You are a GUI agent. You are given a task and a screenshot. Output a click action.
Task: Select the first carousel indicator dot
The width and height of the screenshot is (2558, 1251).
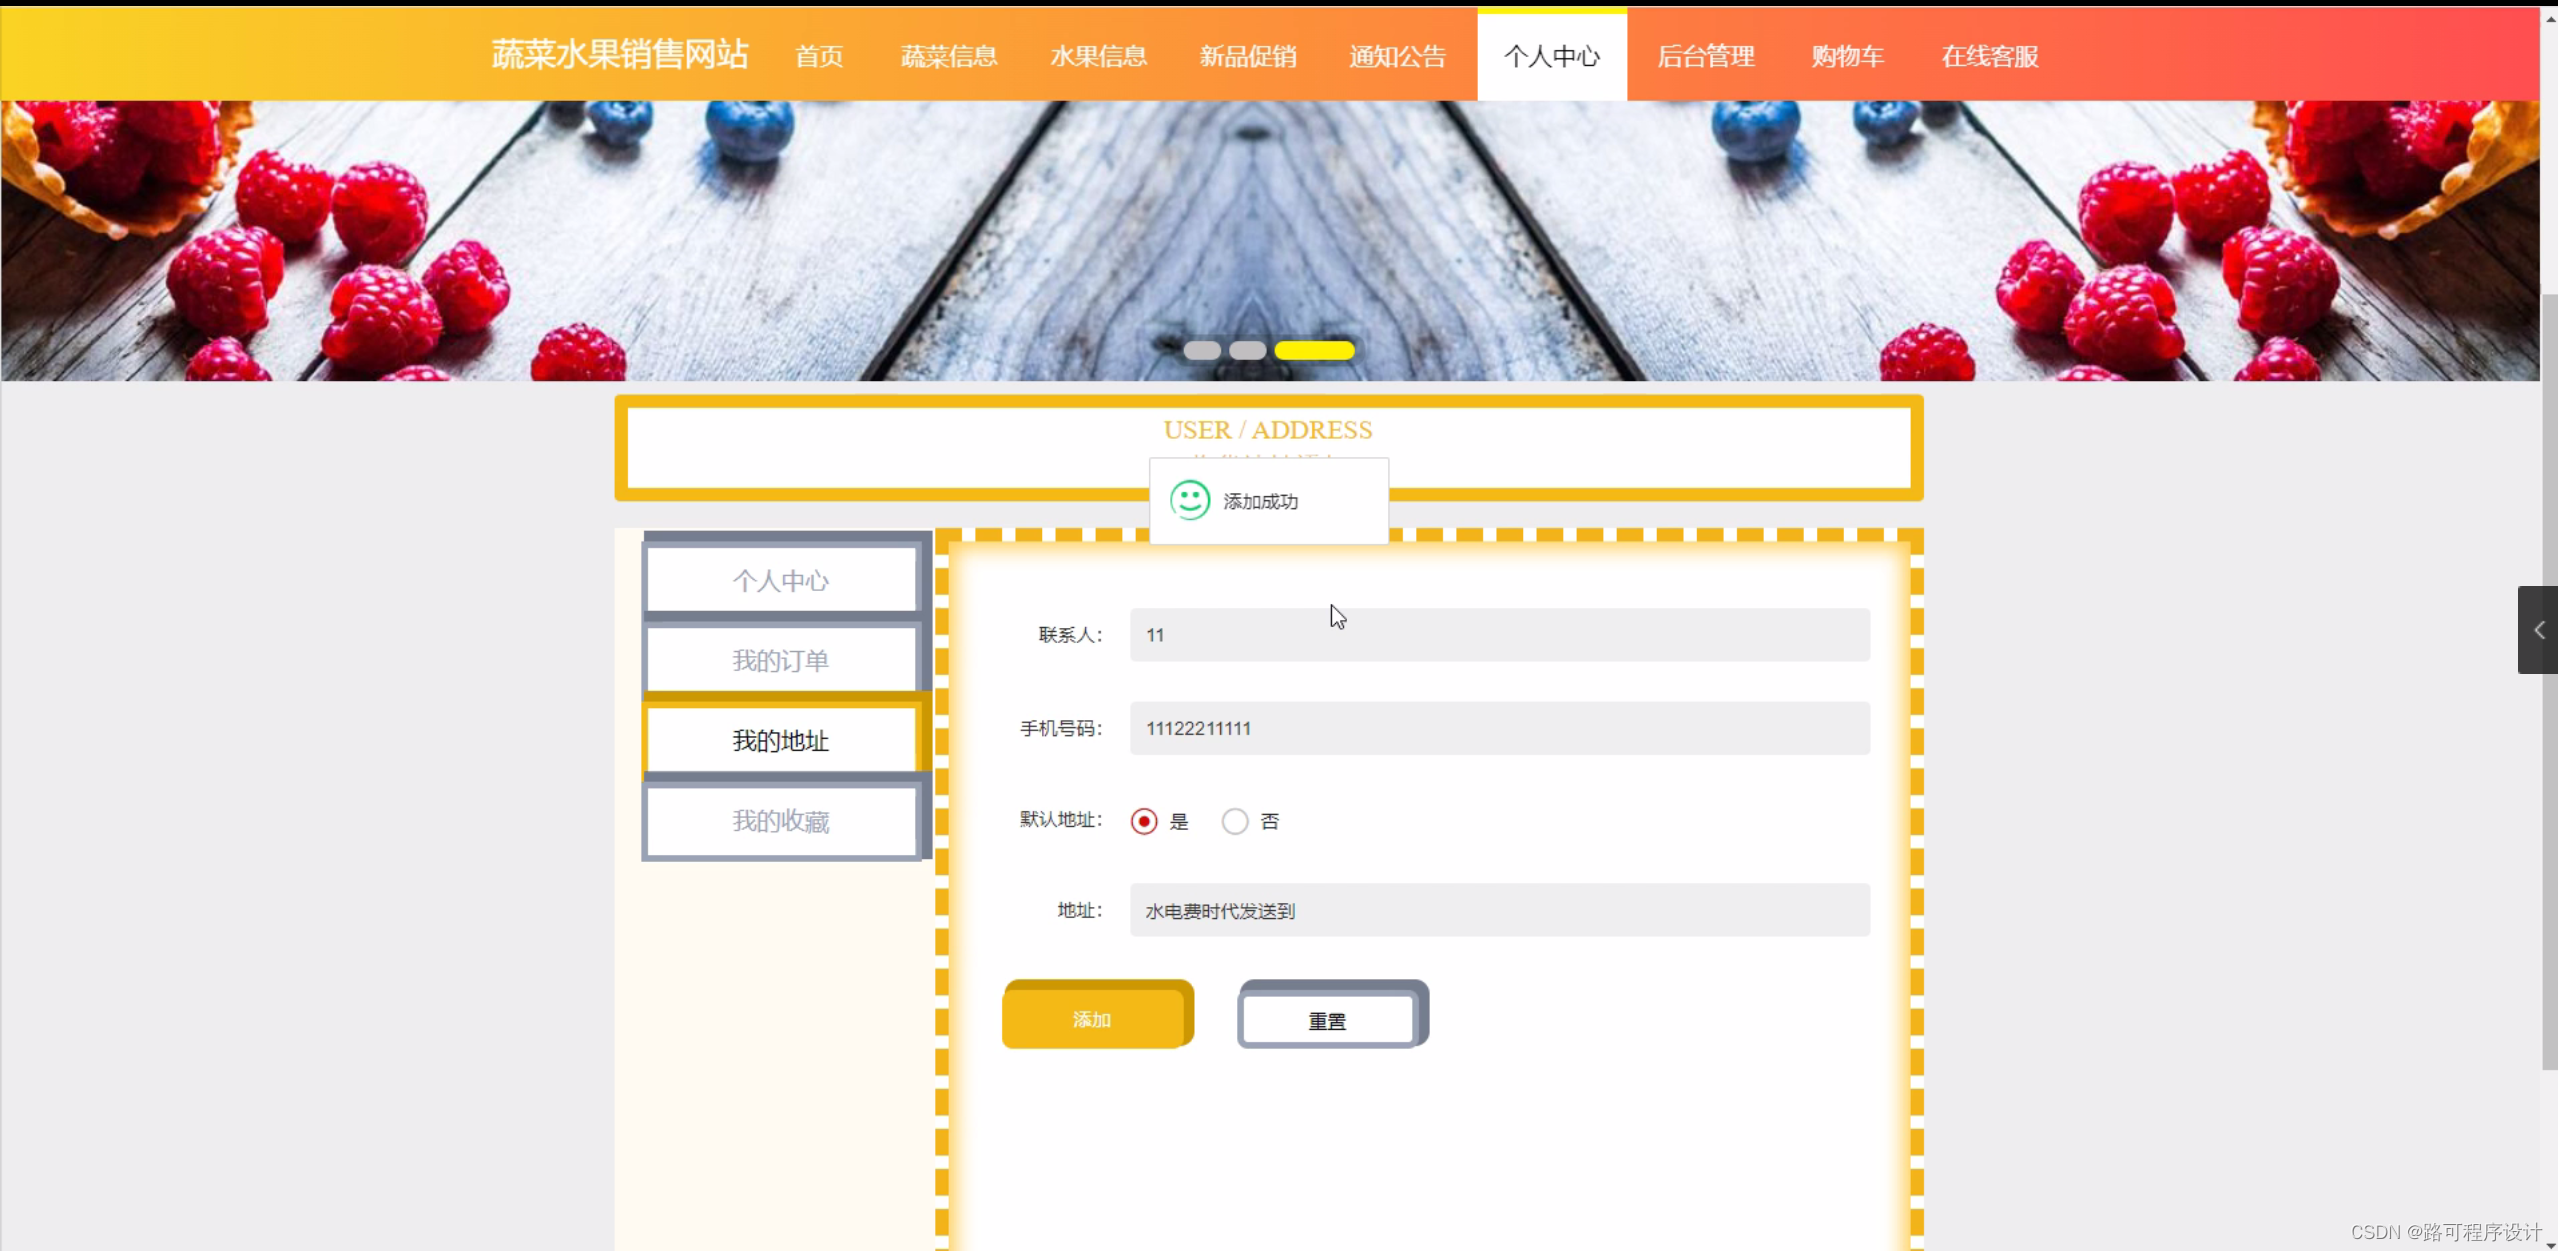point(1201,350)
